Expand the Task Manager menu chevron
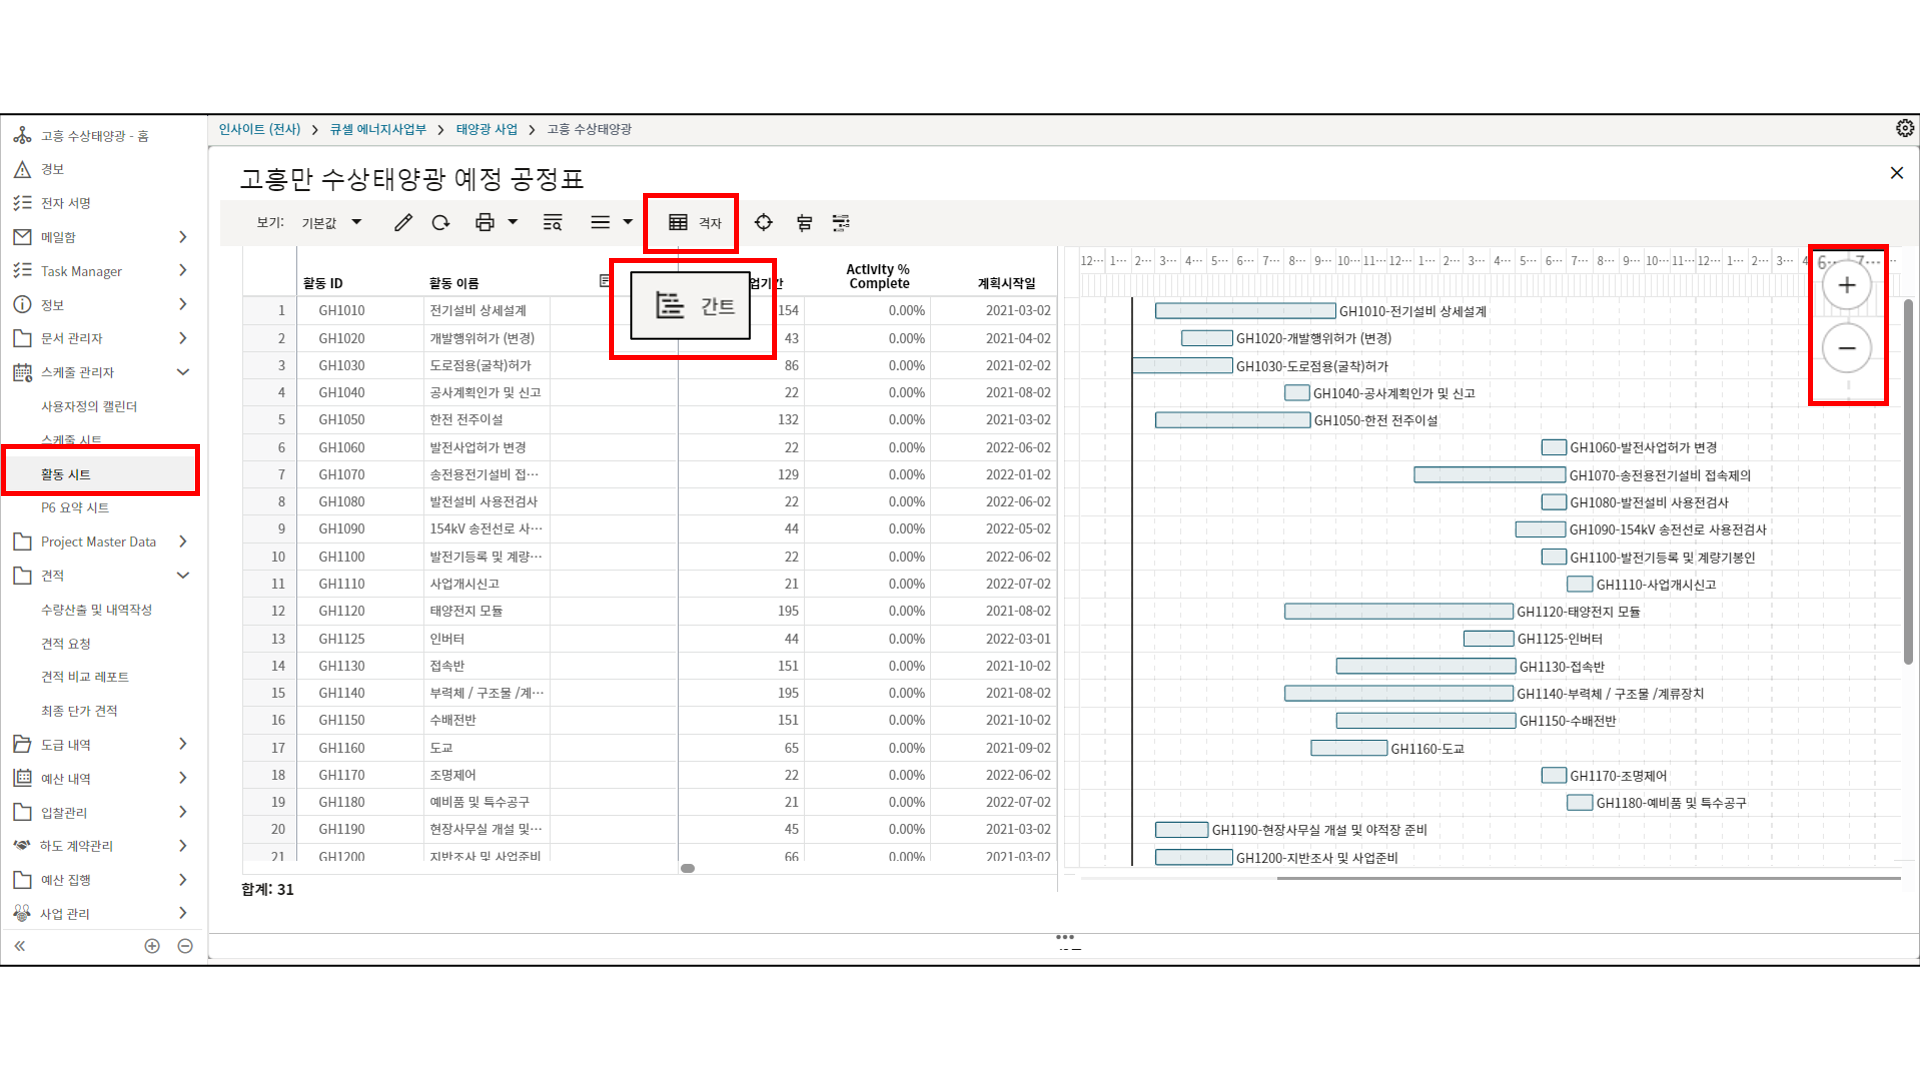 click(x=182, y=270)
